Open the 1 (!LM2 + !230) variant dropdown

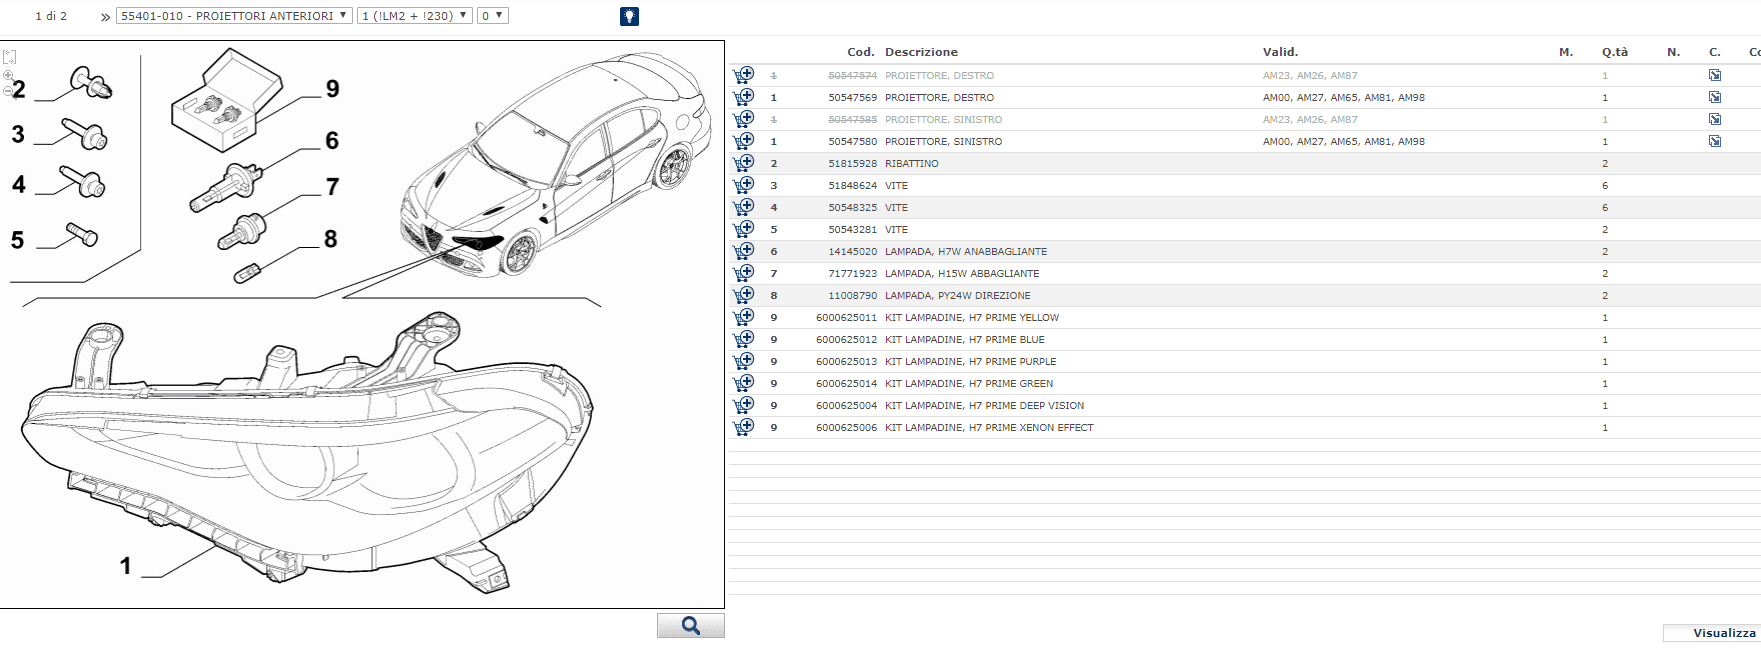click(414, 16)
